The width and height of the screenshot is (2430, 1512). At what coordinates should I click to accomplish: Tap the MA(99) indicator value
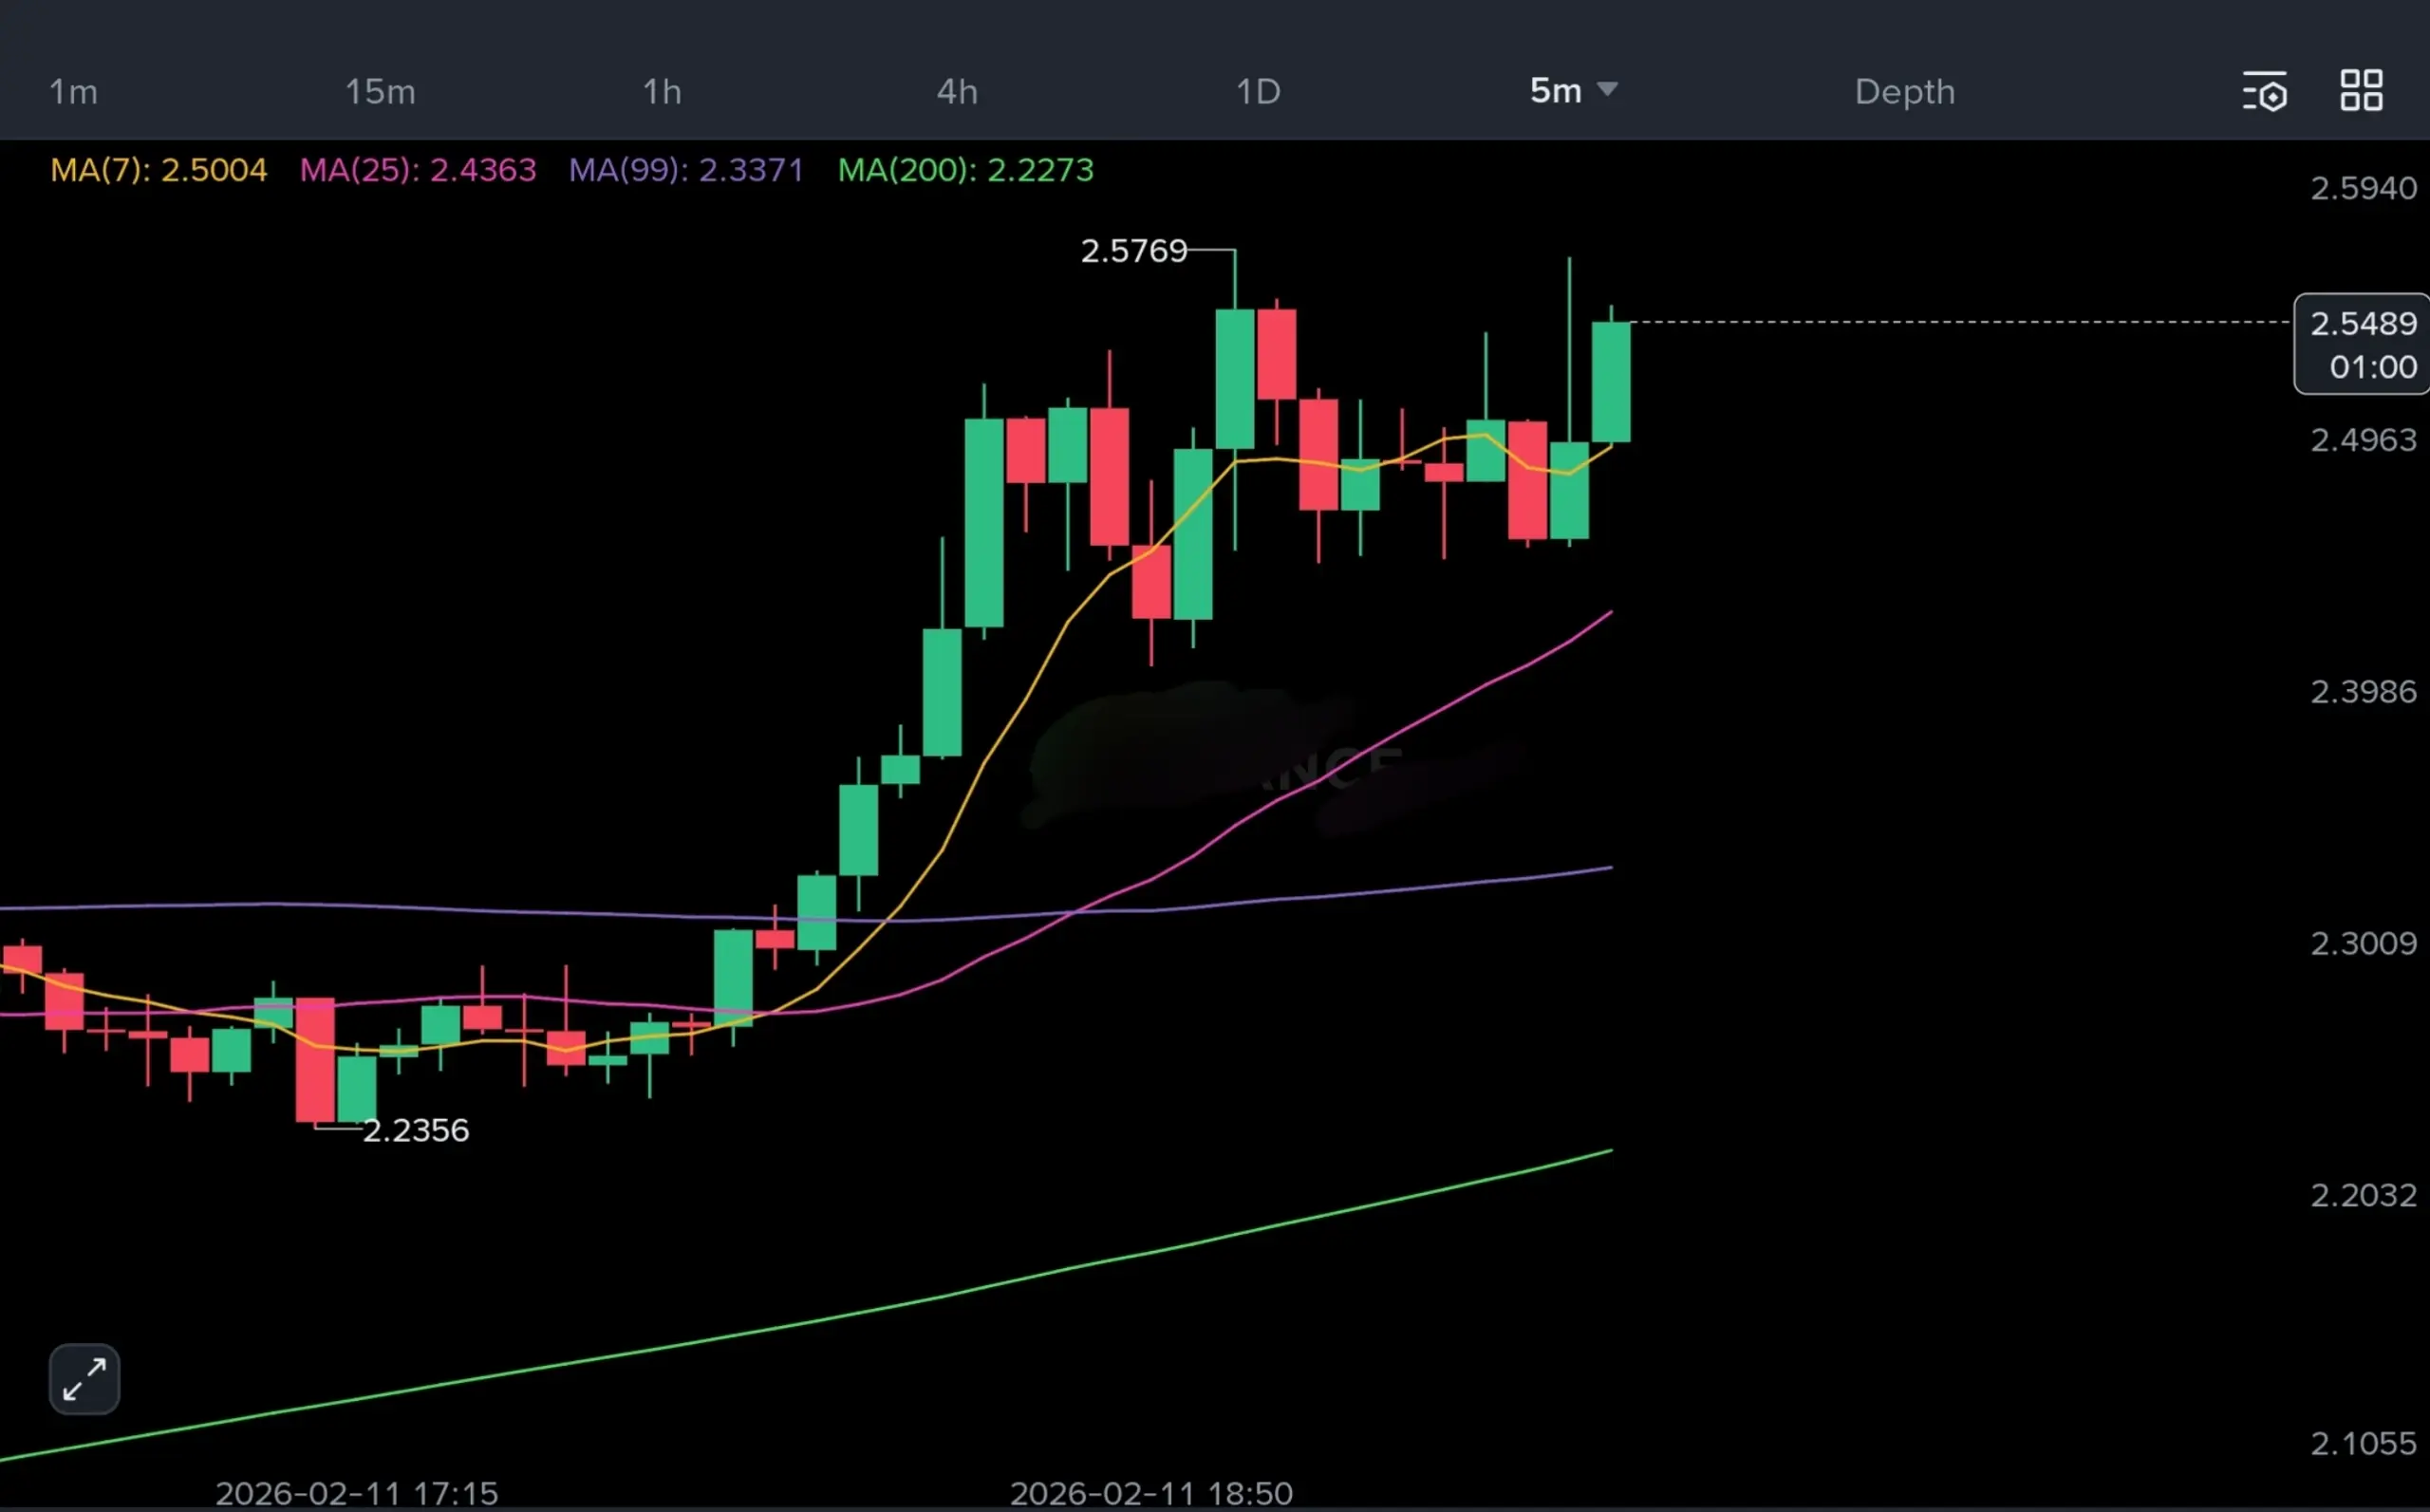pos(750,170)
